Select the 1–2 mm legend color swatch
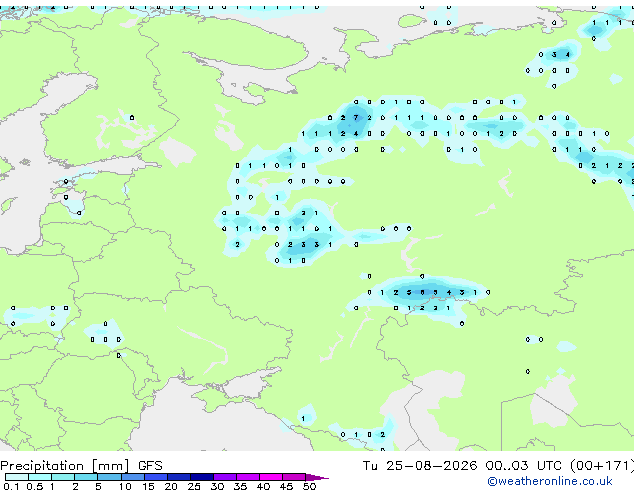 tap(63, 477)
